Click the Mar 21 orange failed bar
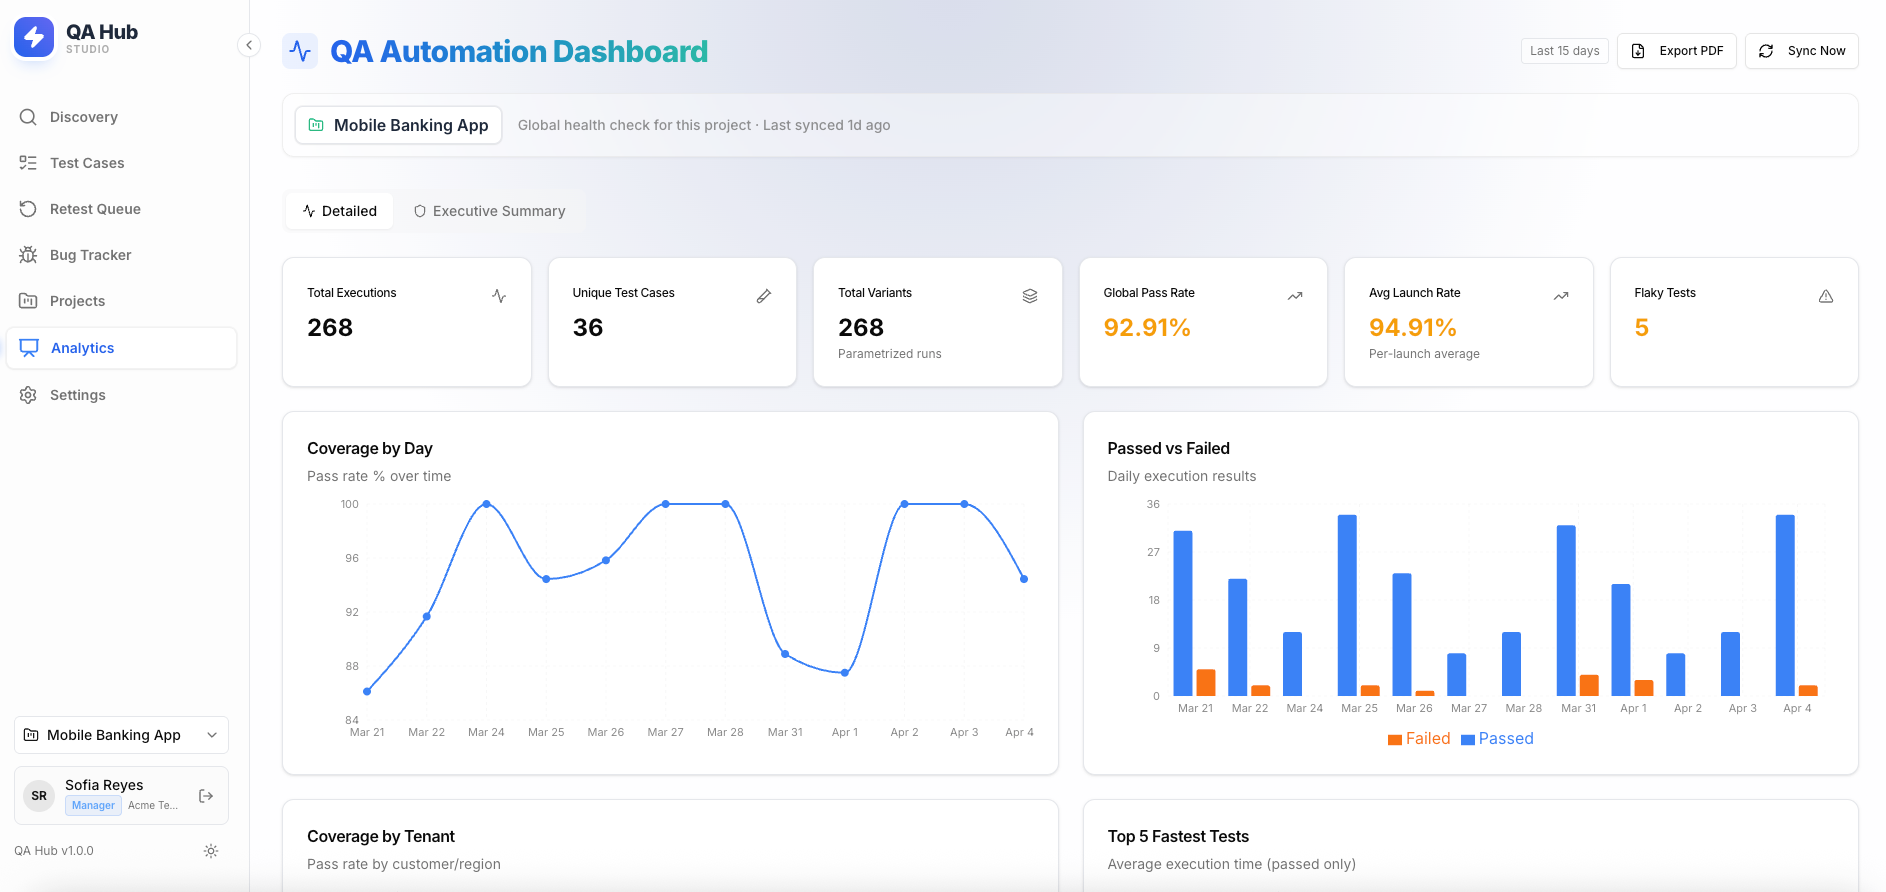The image size is (1886, 892). [x=1206, y=683]
